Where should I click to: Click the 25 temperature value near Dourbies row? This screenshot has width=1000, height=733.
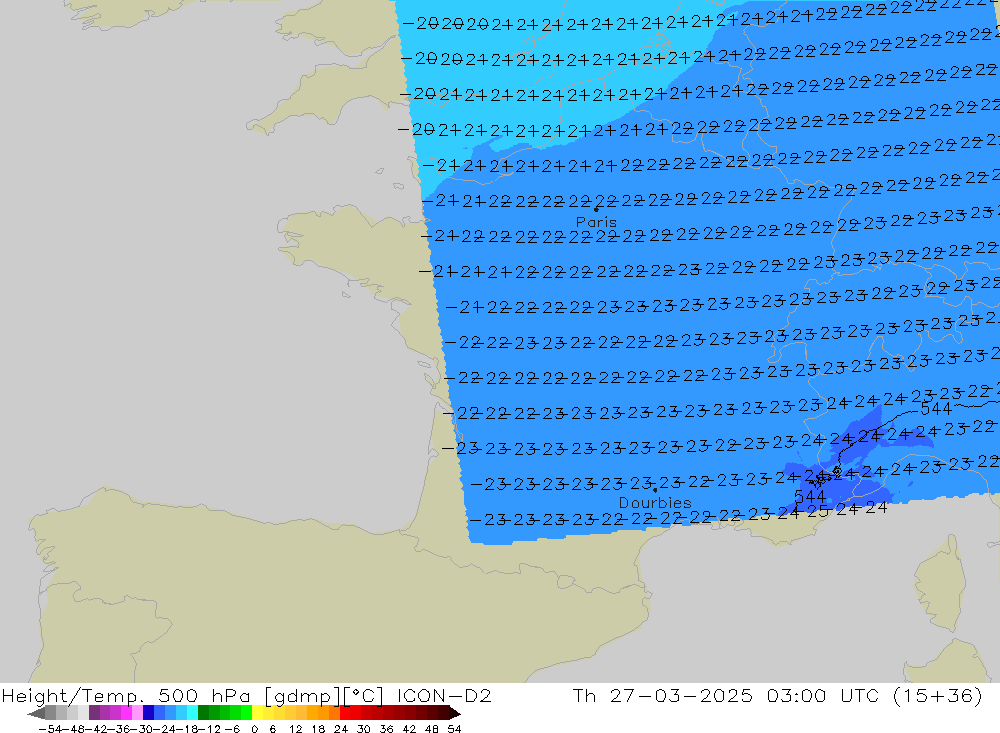pos(818,511)
